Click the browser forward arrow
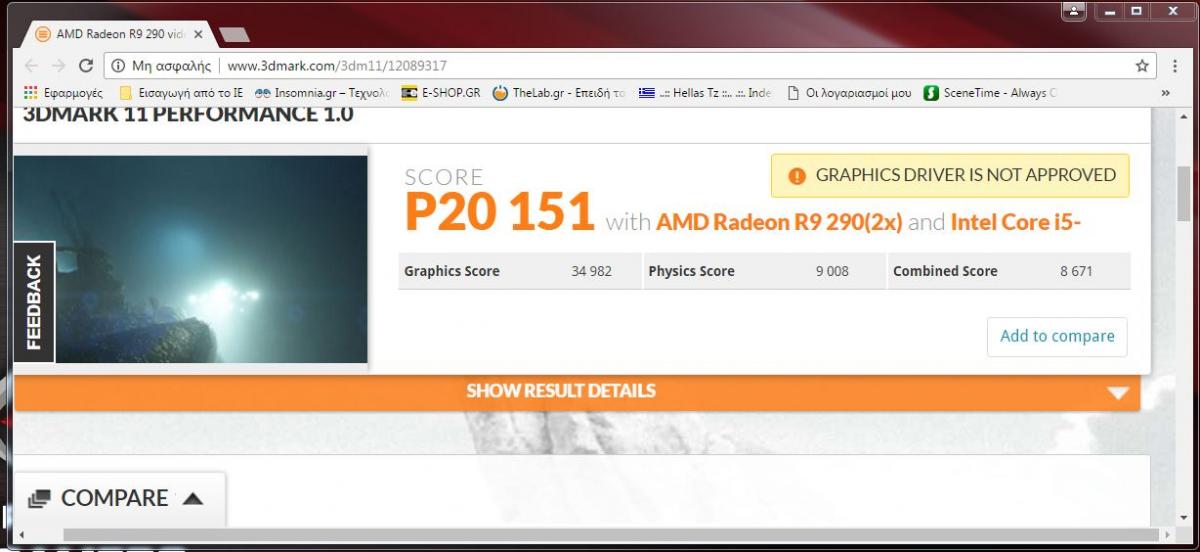1200x552 pixels. tap(58, 66)
